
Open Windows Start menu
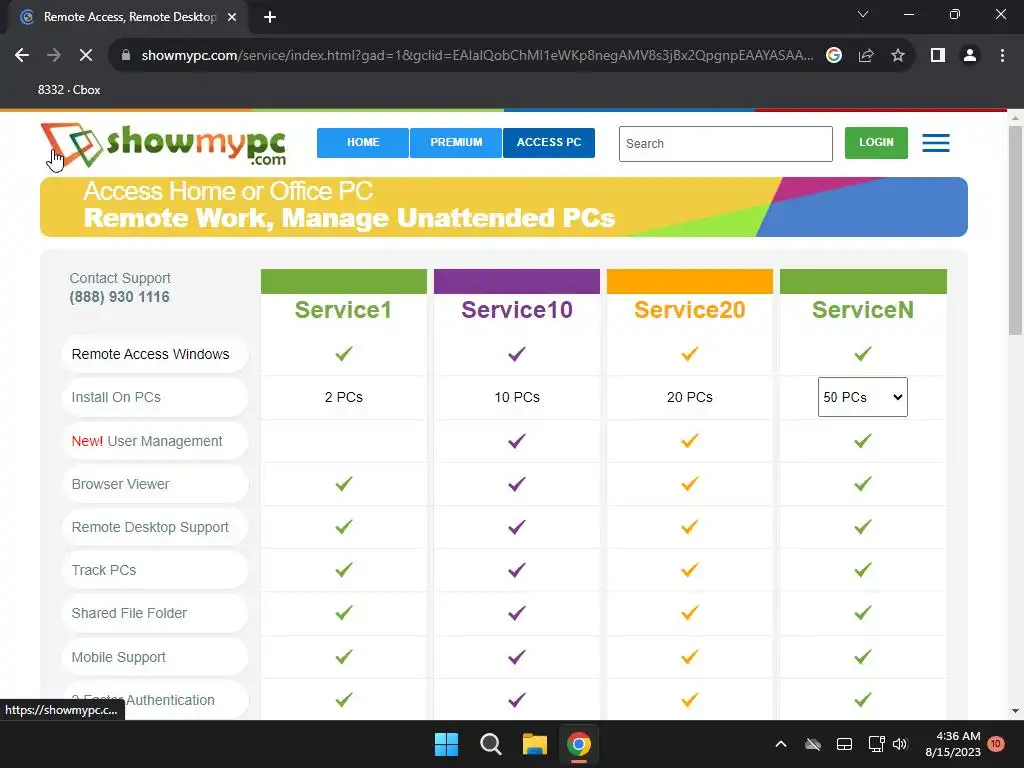447,744
